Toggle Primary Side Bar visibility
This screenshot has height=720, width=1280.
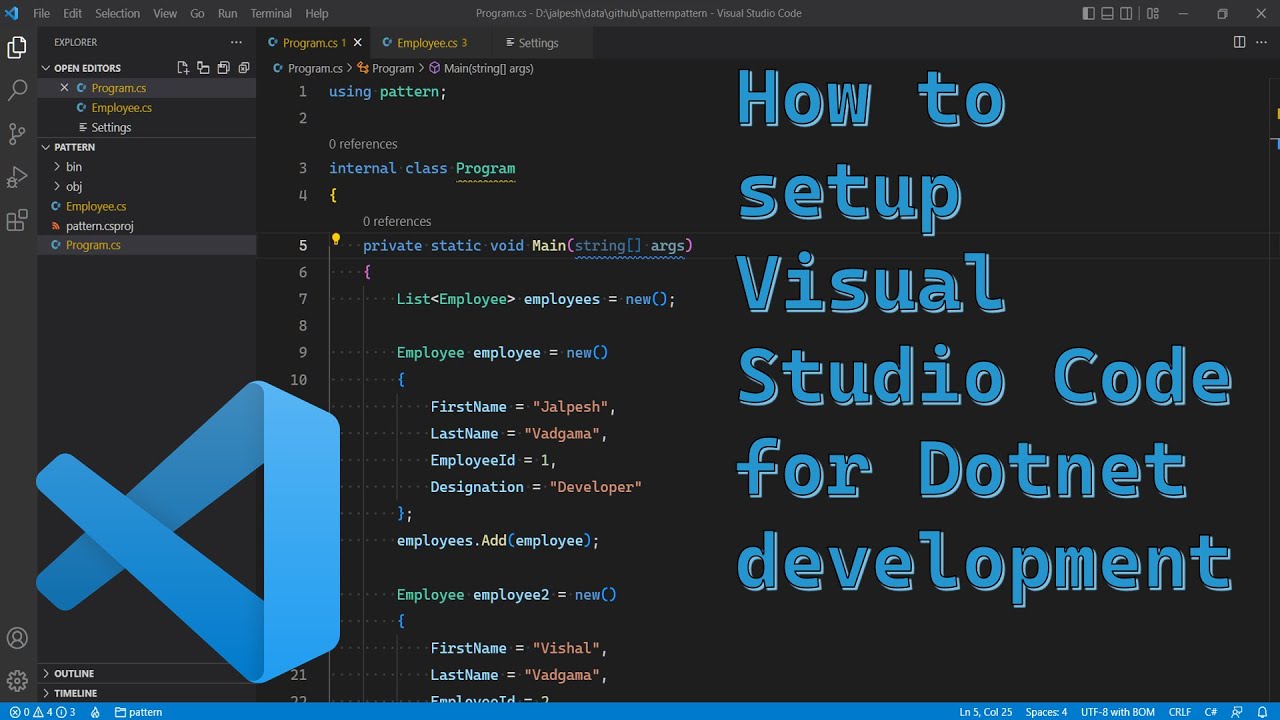pos(1089,13)
